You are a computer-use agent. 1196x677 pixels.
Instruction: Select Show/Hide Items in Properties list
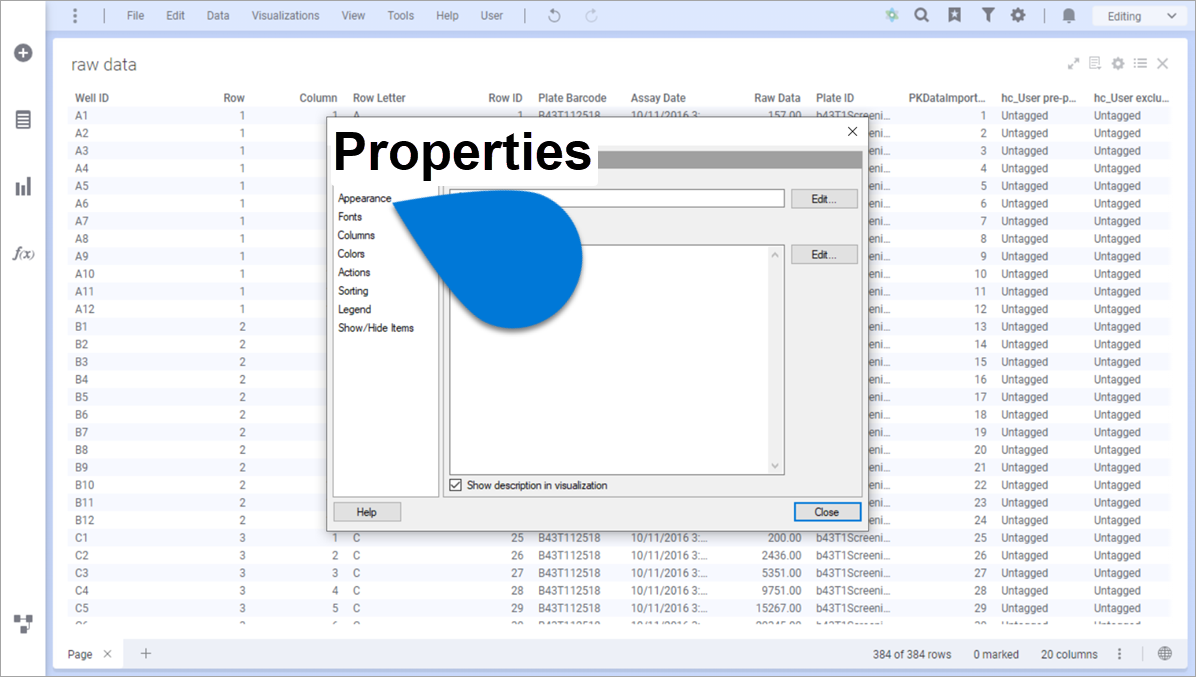click(376, 328)
